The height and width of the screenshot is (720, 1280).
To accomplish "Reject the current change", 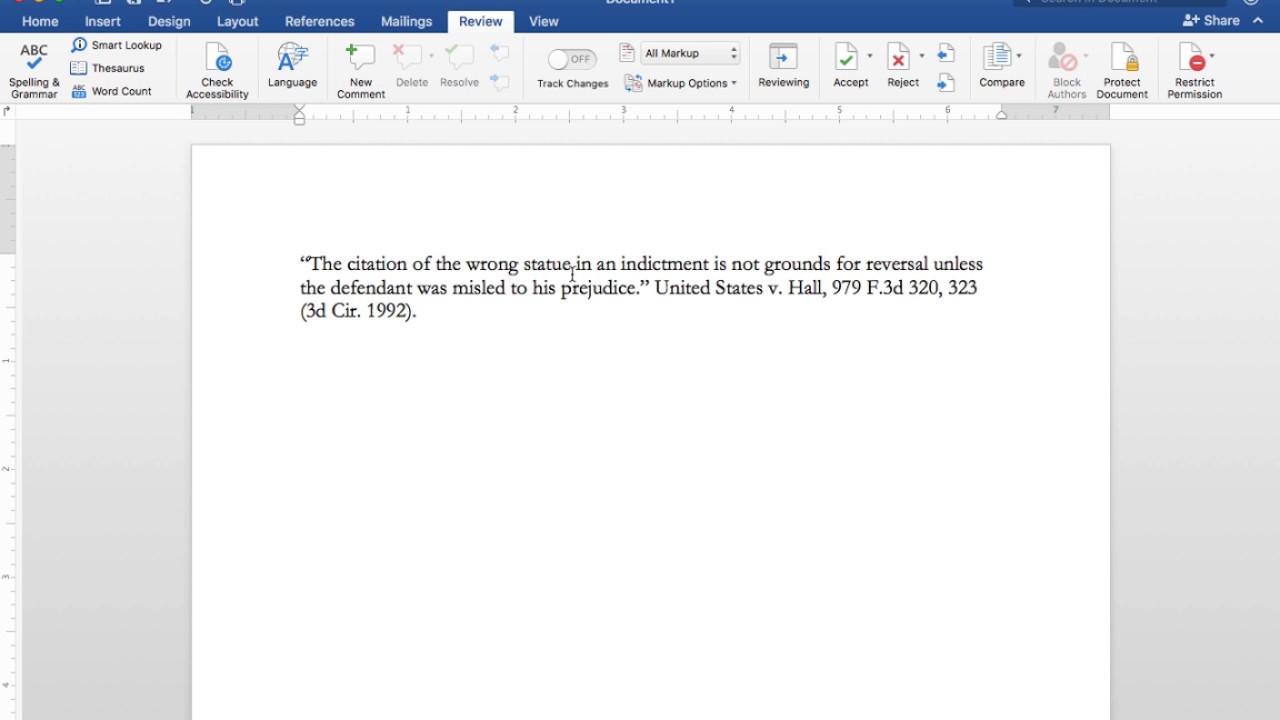I will point(899,66).
